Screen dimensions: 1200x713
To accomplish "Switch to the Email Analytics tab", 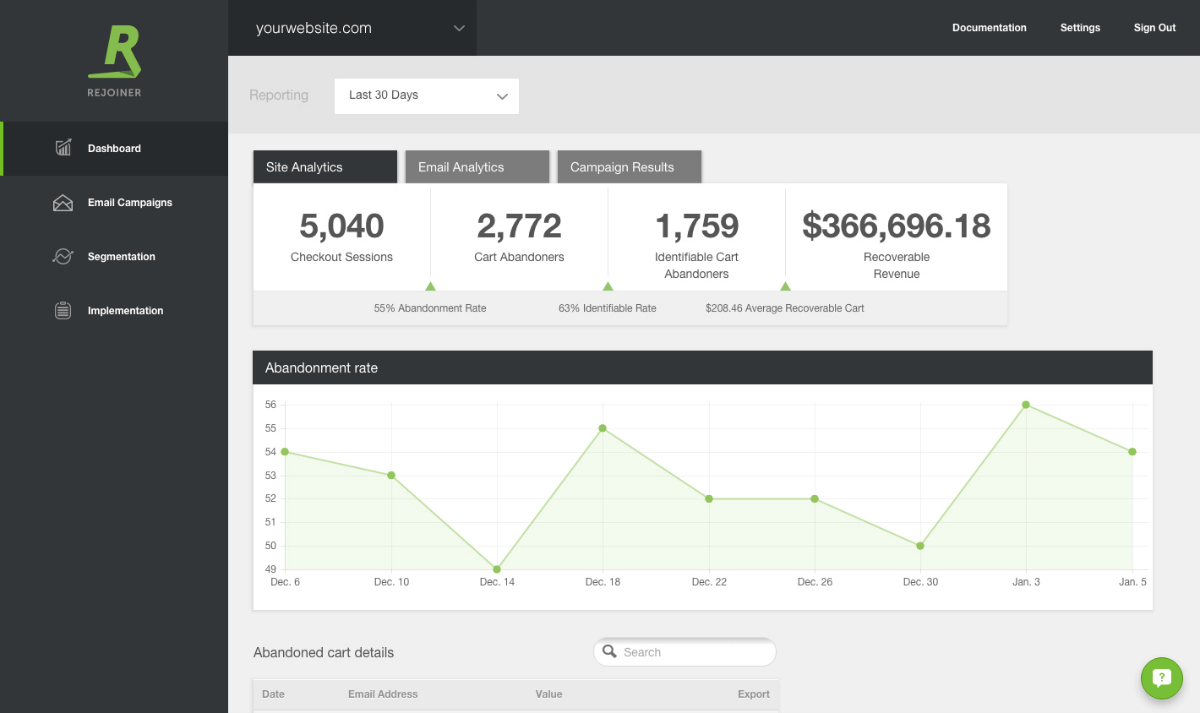I will 477,166.
